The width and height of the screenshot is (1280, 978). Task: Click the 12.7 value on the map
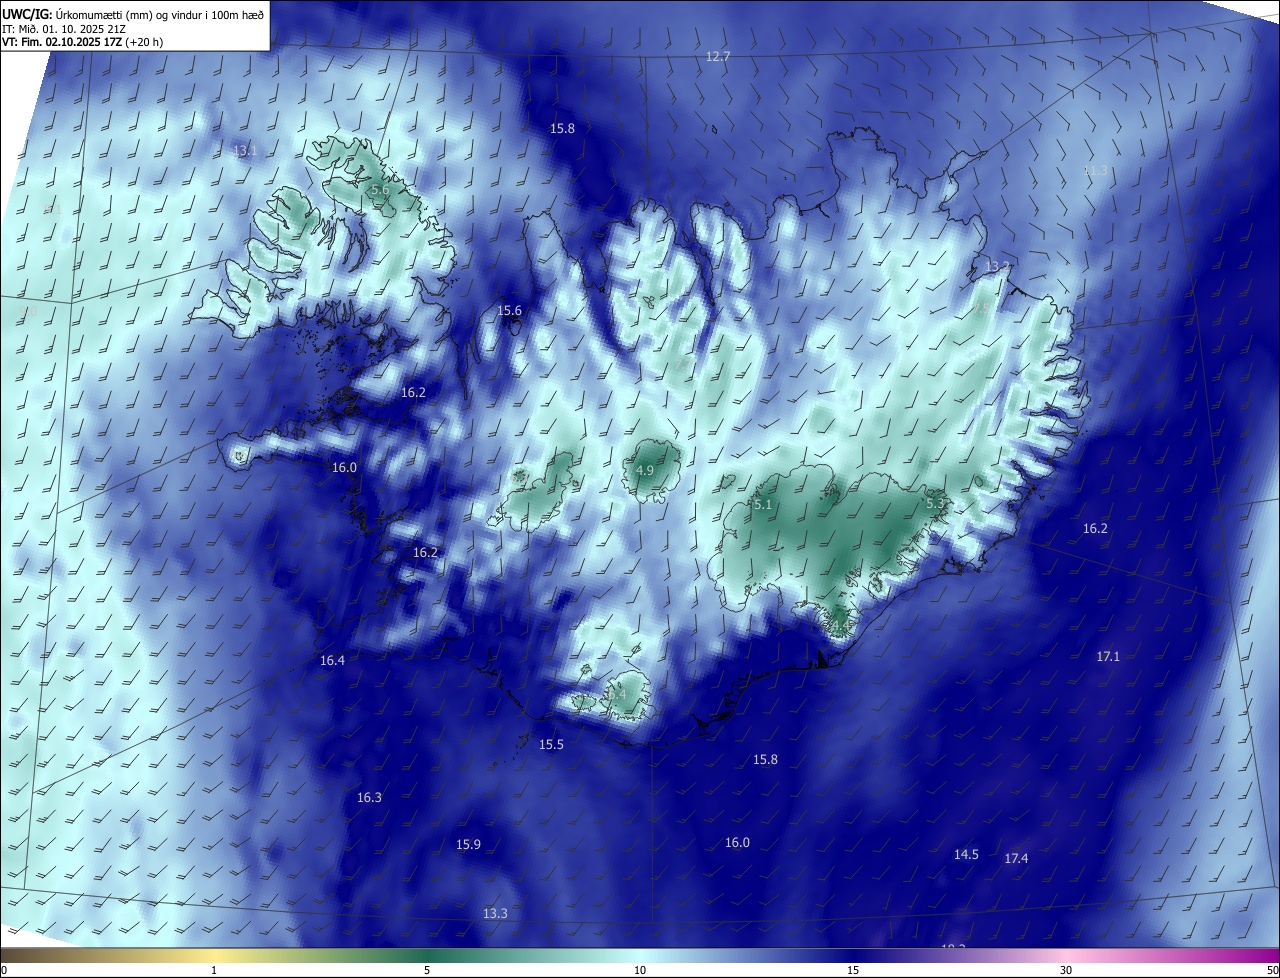(x=718, y=57)
